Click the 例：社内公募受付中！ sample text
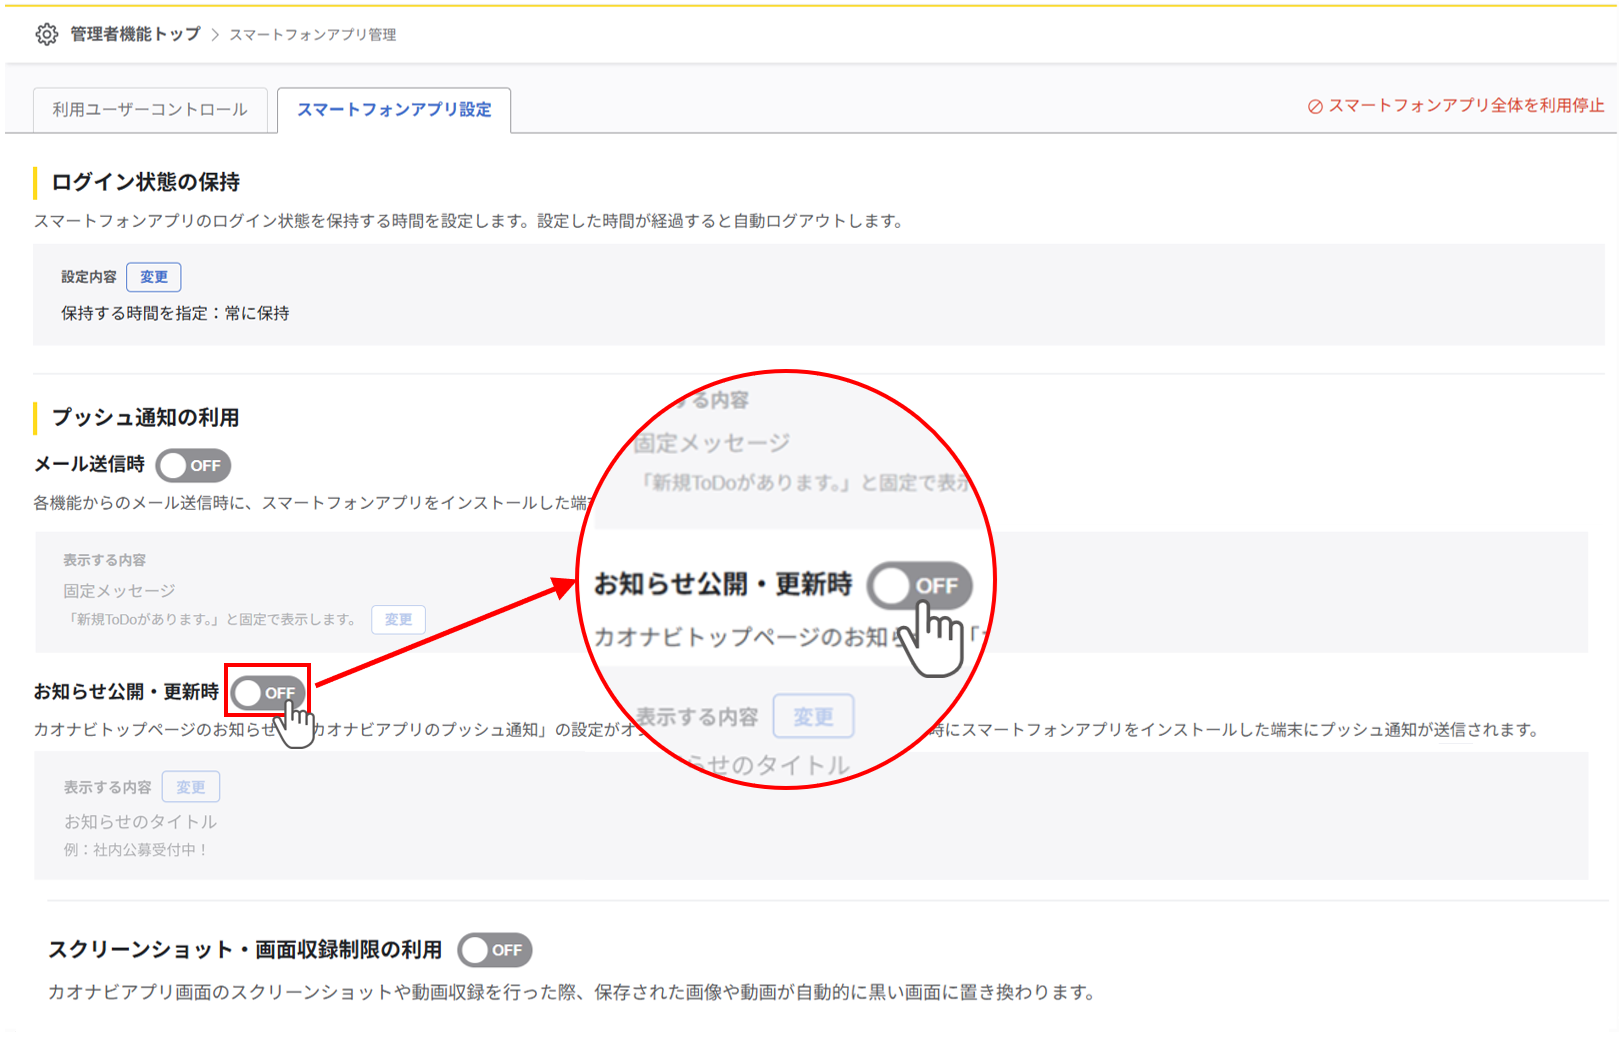1619x1058 pixels. (x=135, y=850)
